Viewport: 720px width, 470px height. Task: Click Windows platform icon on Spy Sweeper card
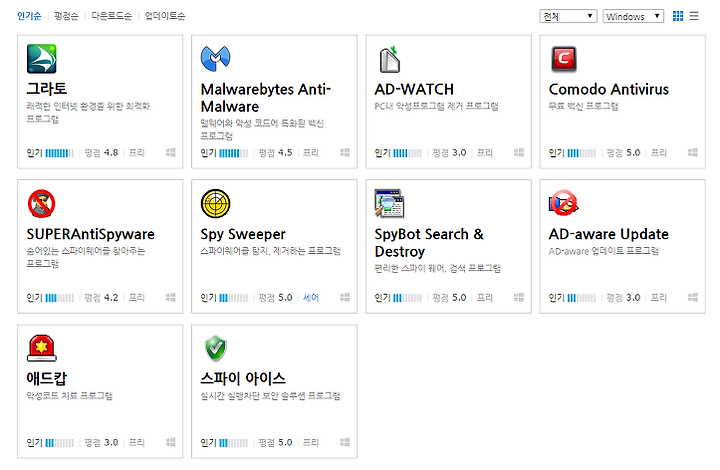click(x=345, y=297)
